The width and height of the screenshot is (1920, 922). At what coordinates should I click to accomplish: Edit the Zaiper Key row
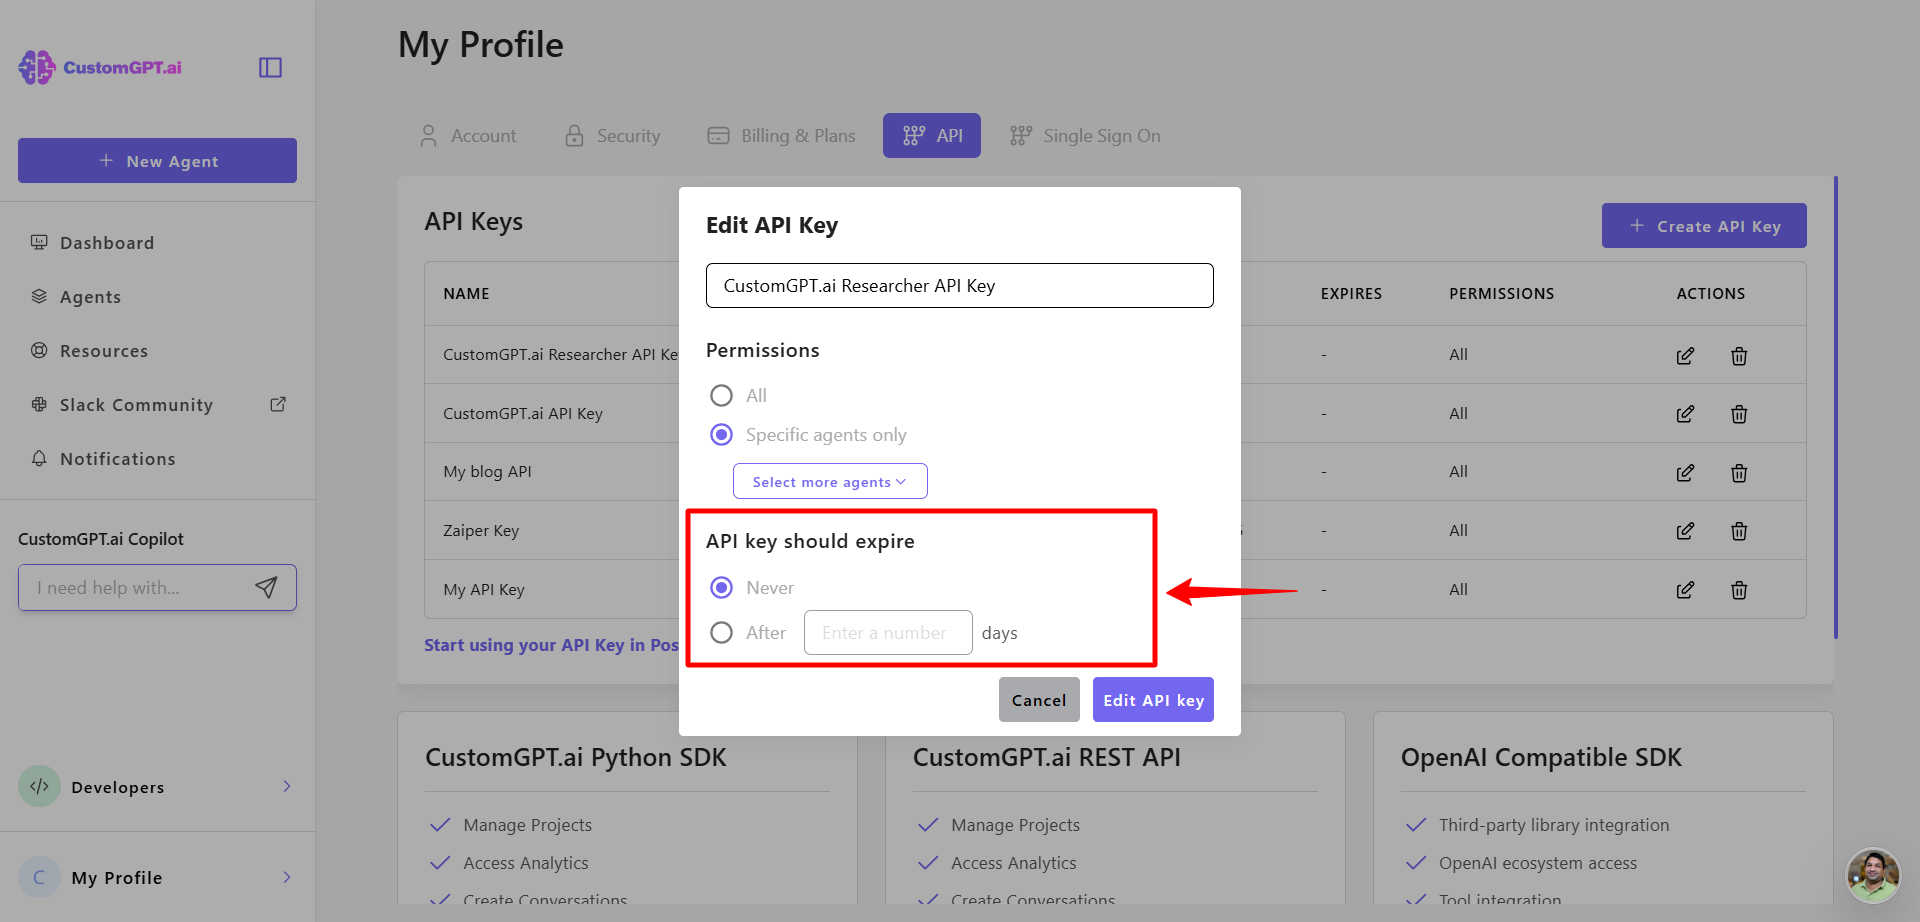coord(1685,531)
